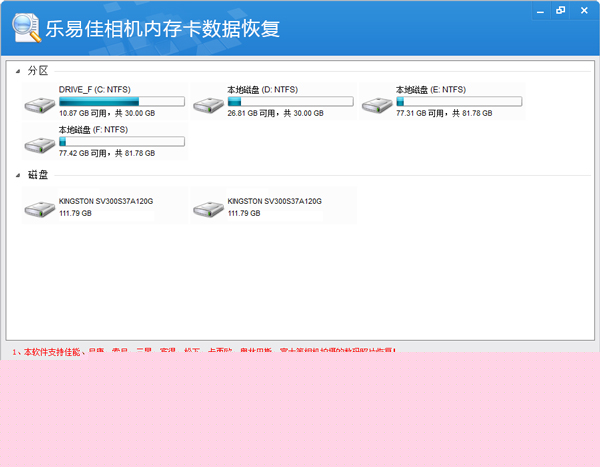This screenshot has height=467, width=600.
Task: Collapse the 分区 section triangle
Action: (x=18, y=71)
